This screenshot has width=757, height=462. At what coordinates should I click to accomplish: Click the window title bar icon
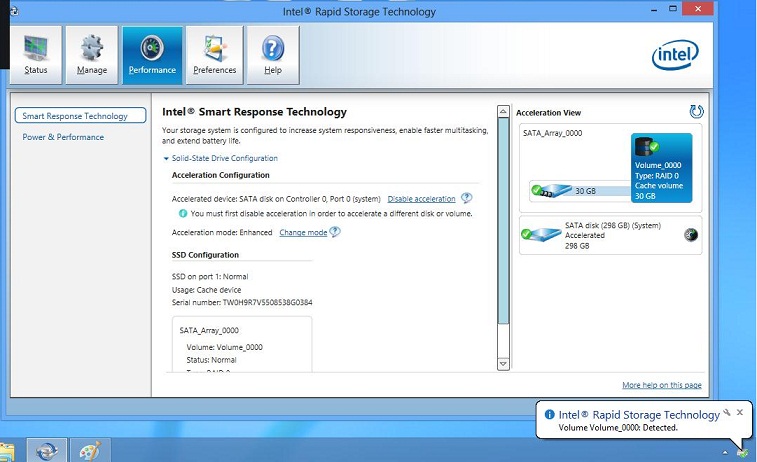click(14, 11)
